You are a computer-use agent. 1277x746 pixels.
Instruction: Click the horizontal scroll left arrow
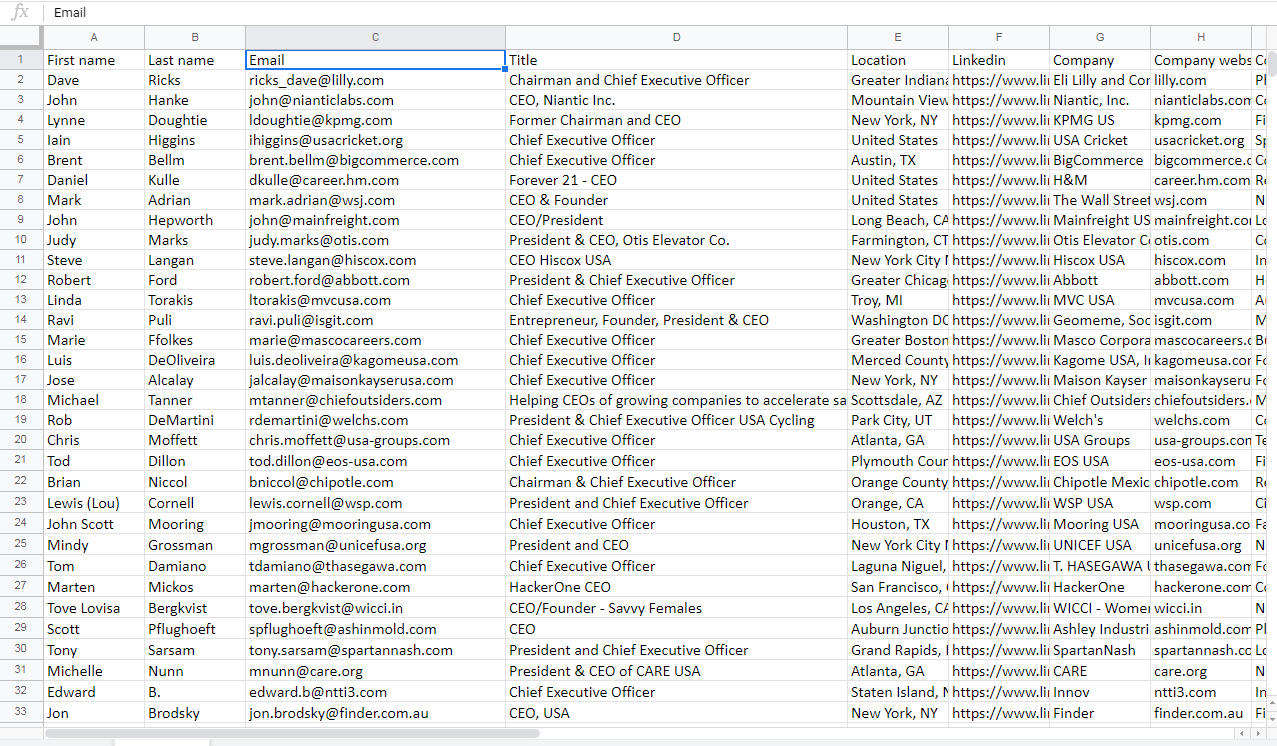click(x=1243, y=733)
